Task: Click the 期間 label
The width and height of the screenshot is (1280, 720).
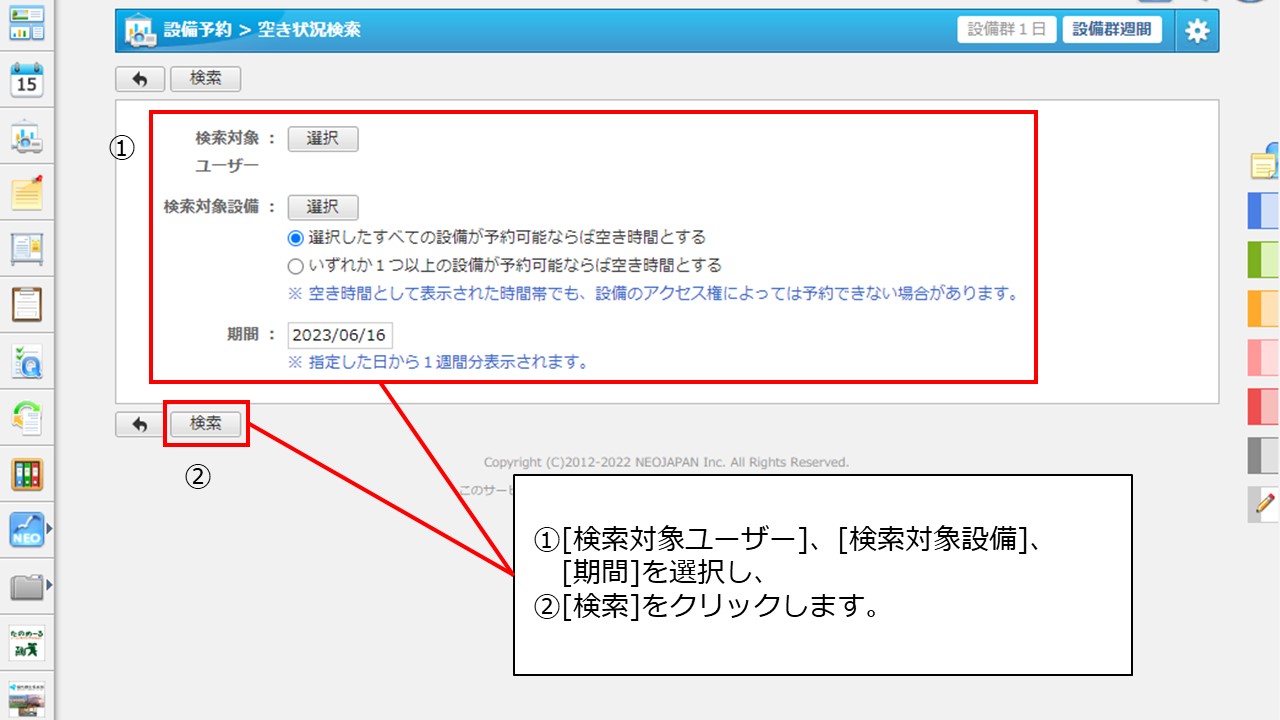Action: [244, 335]
